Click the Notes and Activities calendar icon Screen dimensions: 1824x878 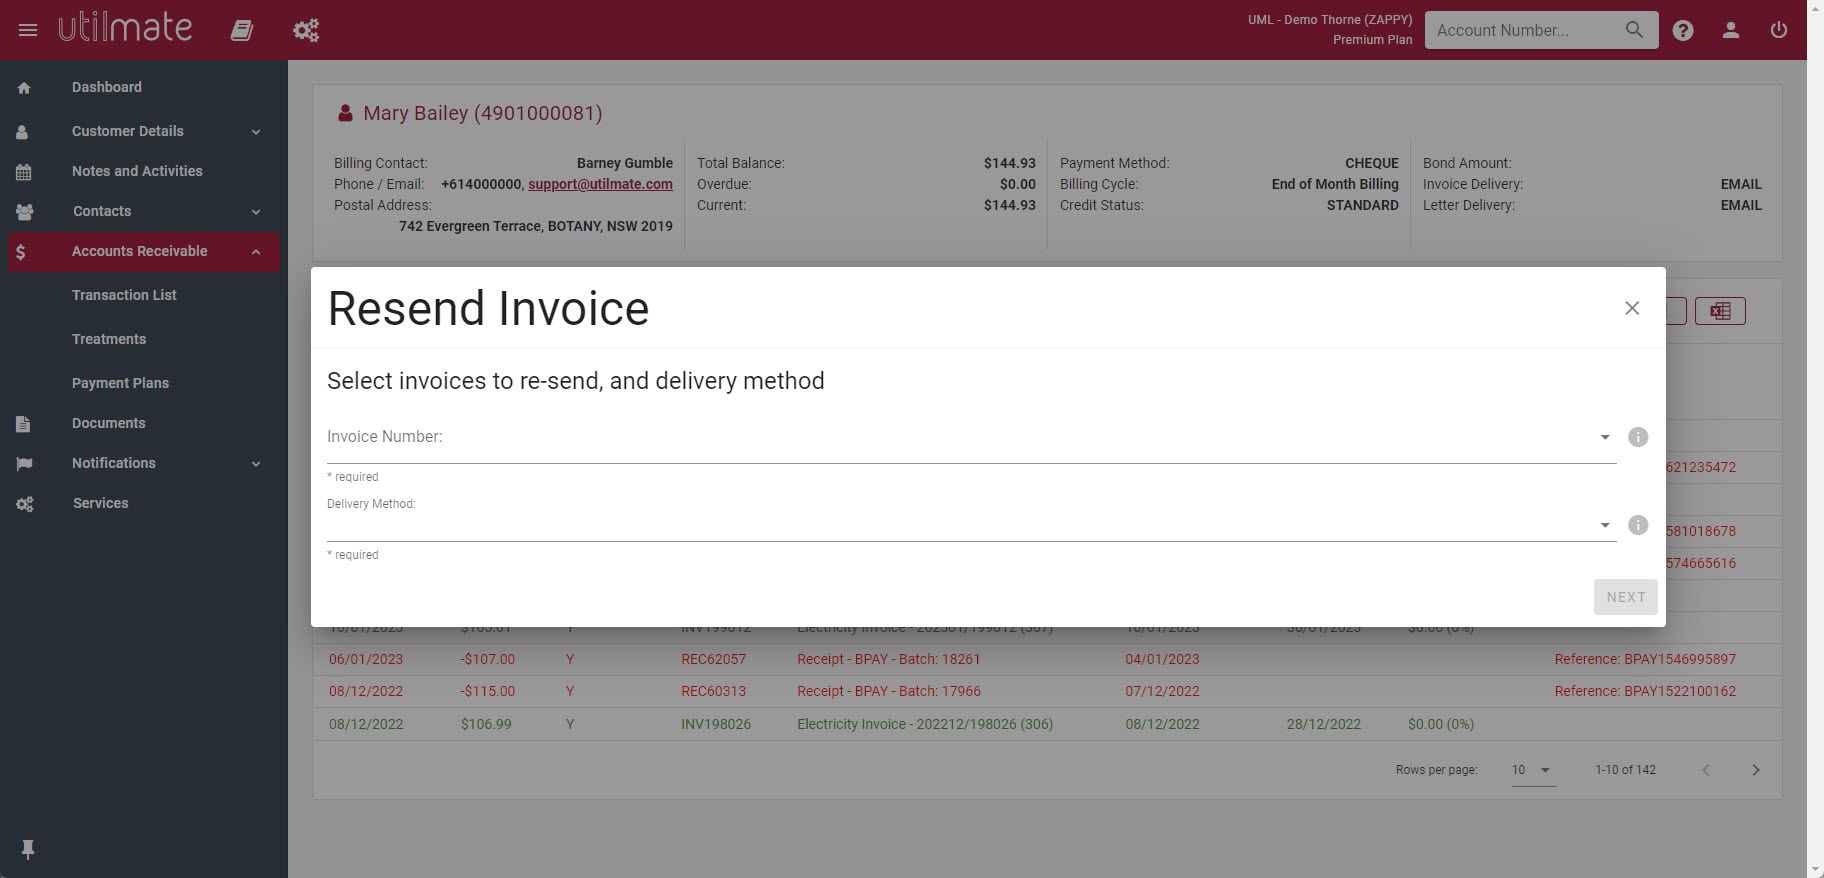[x=24, y=172]
